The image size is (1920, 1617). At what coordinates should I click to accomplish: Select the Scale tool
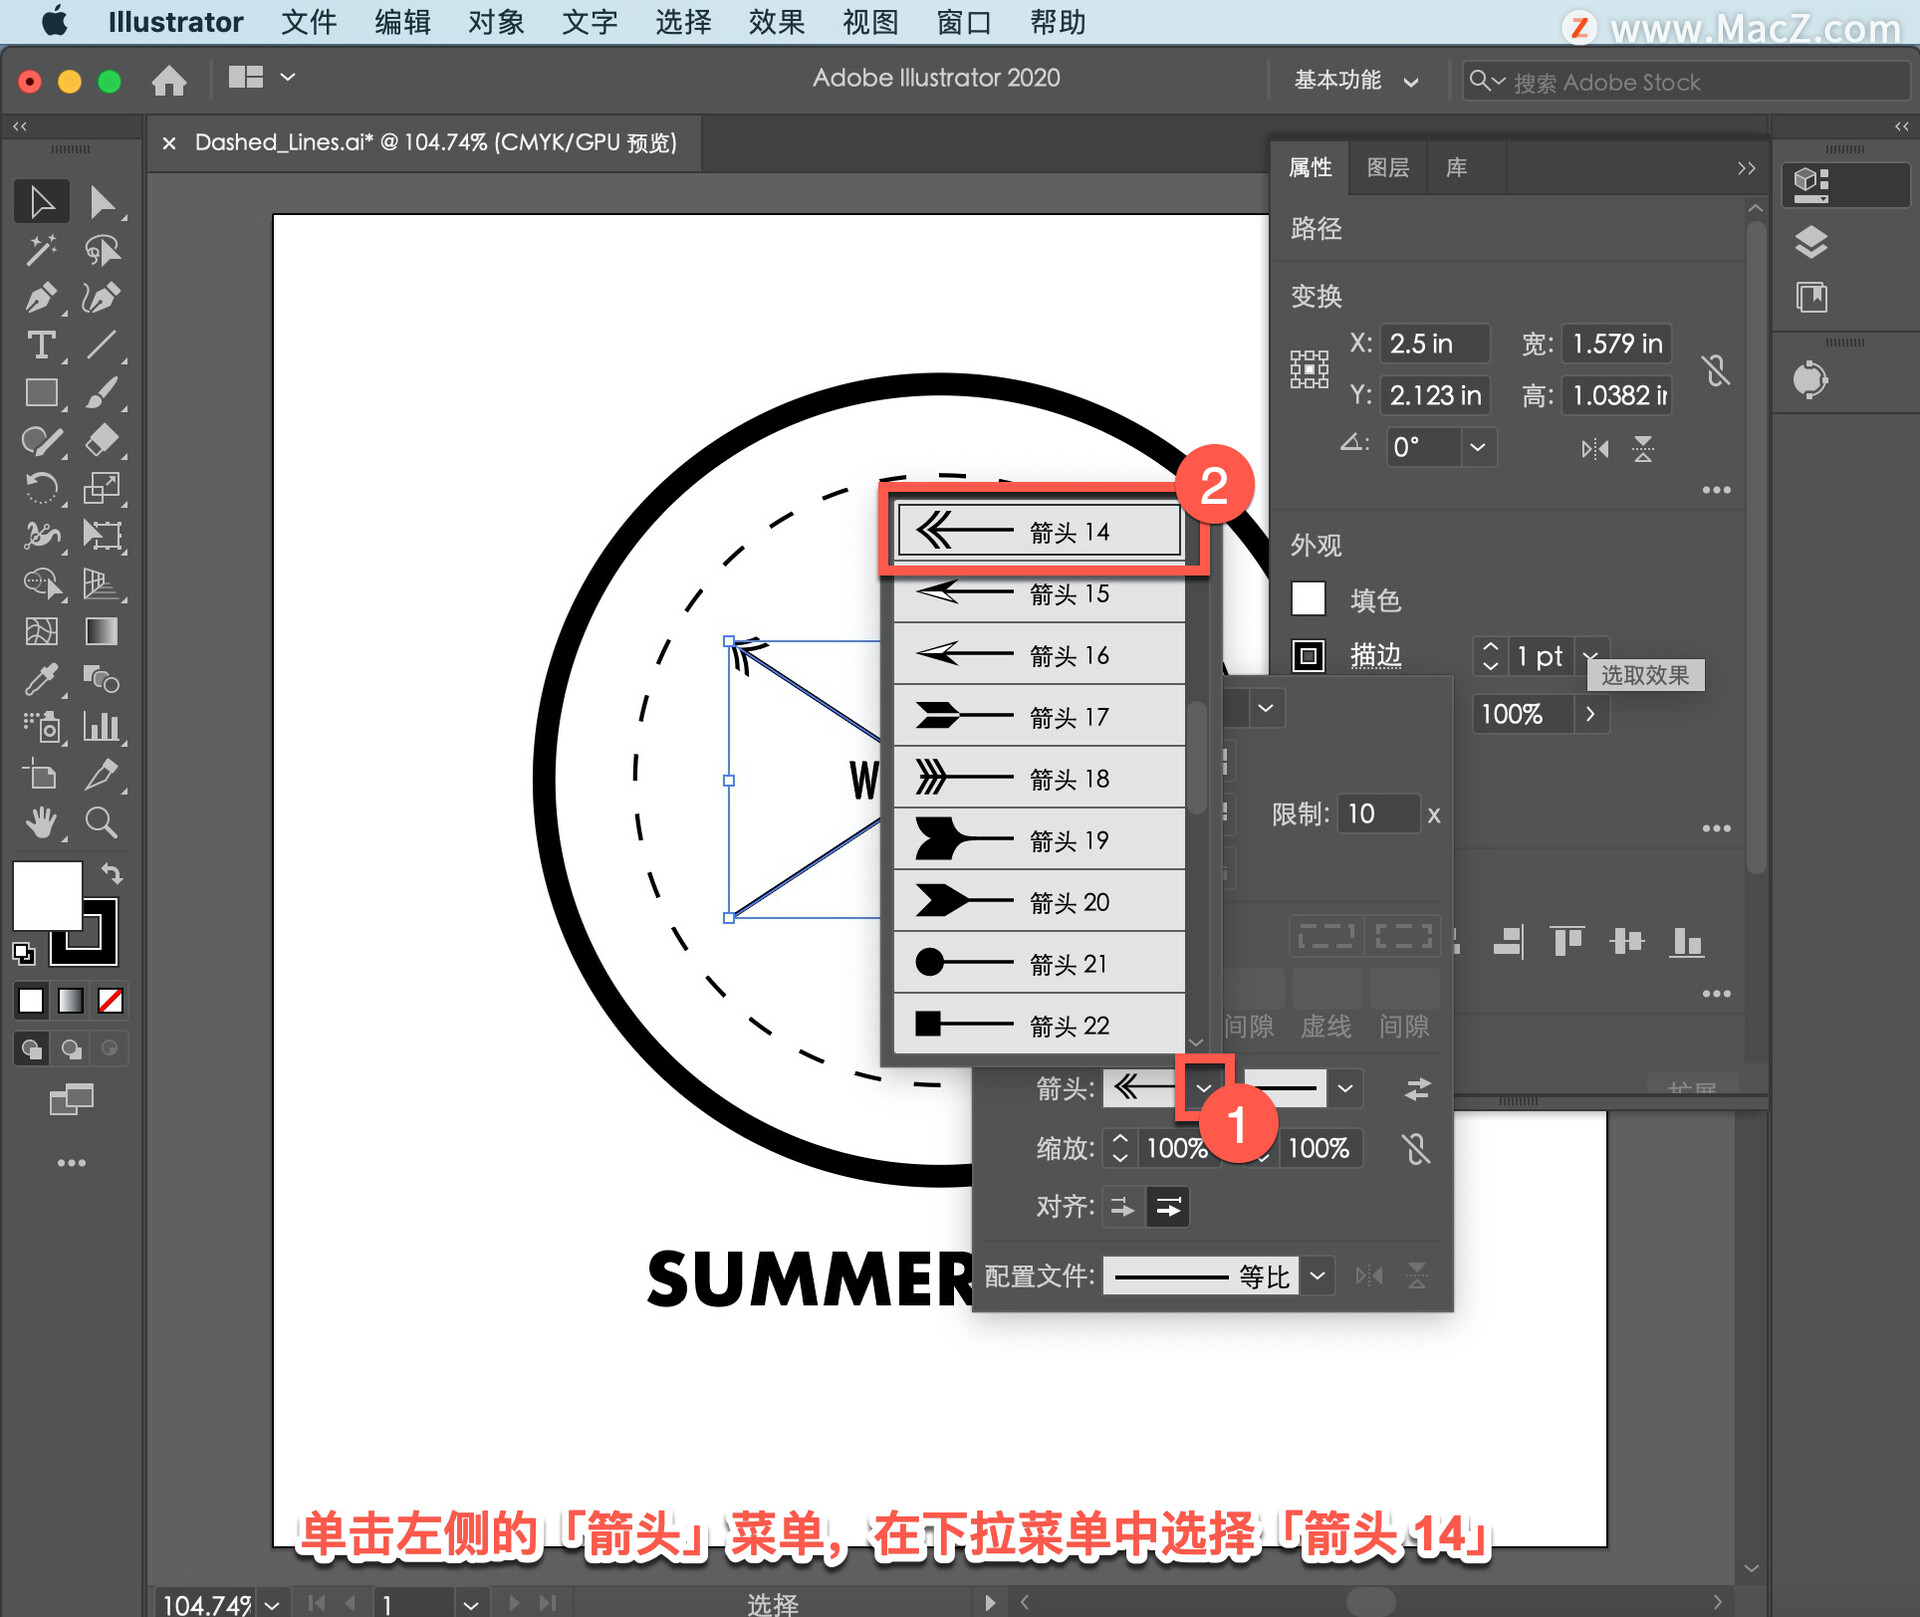(x=102, y=488)
